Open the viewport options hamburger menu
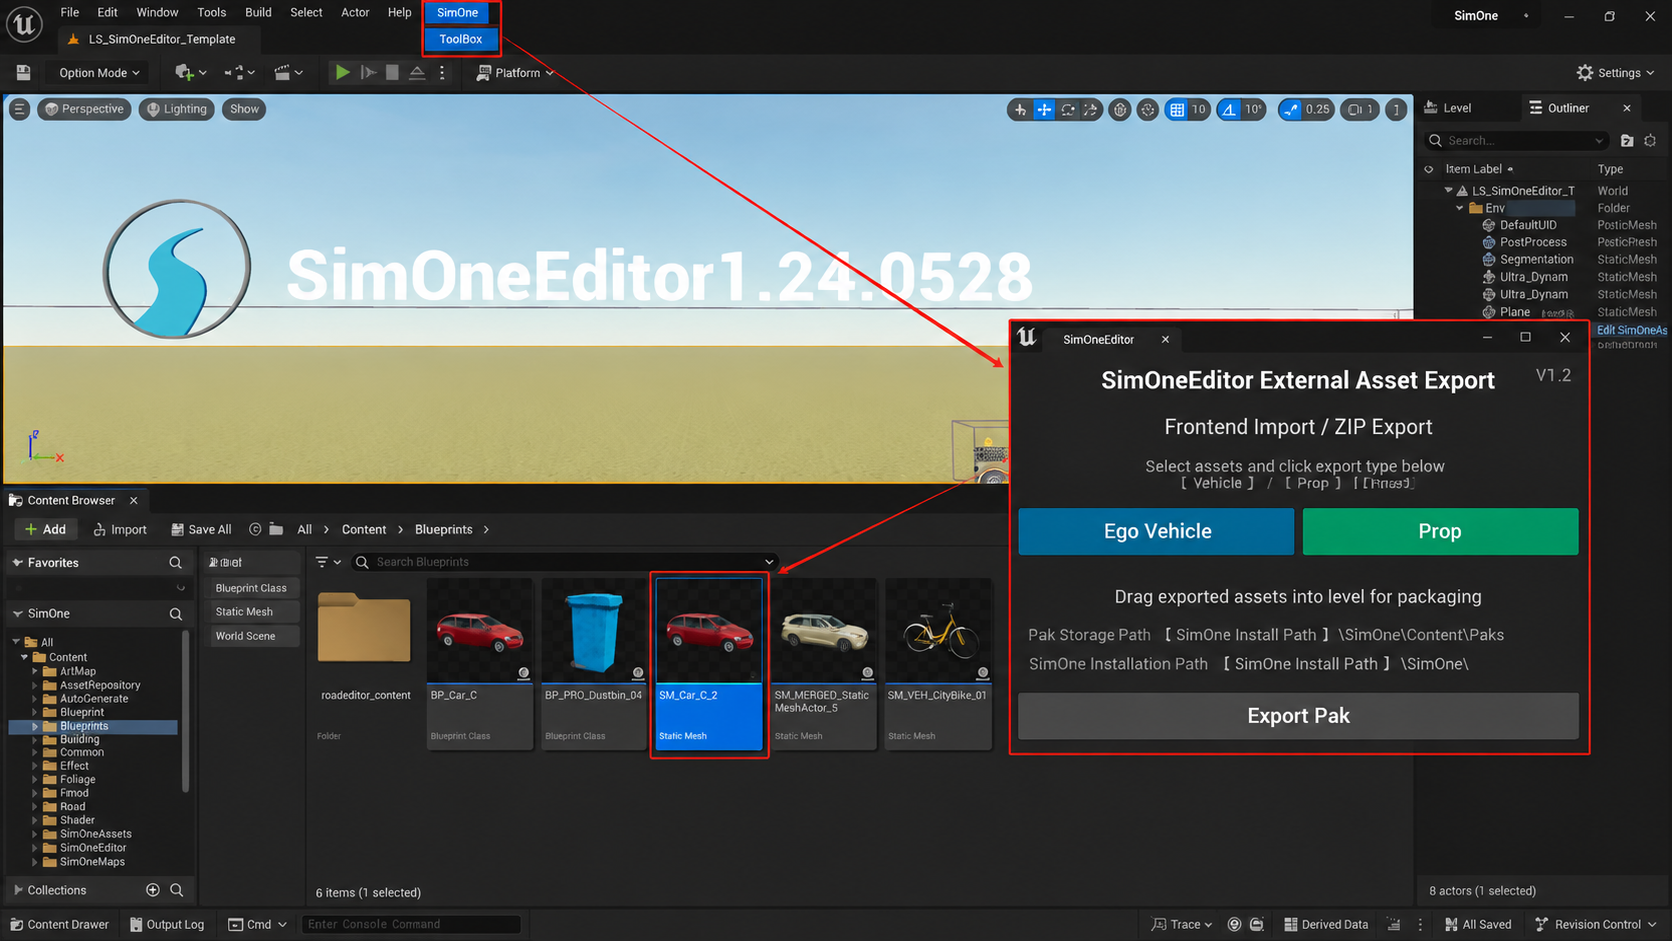1672x941 pixels. pyautogui.click(x=19, y=109)
